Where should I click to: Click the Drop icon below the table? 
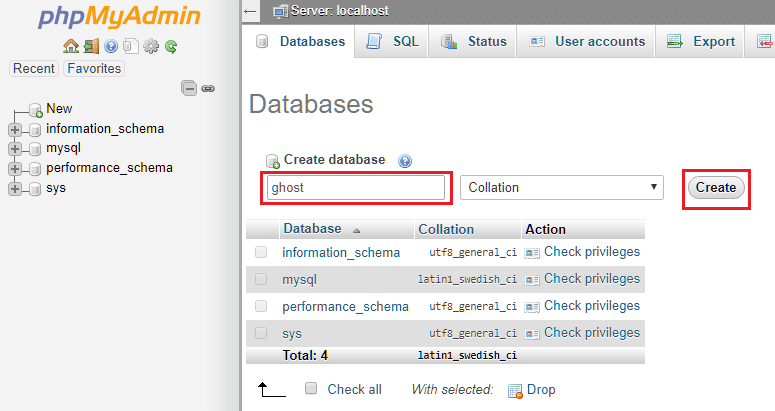515,391
